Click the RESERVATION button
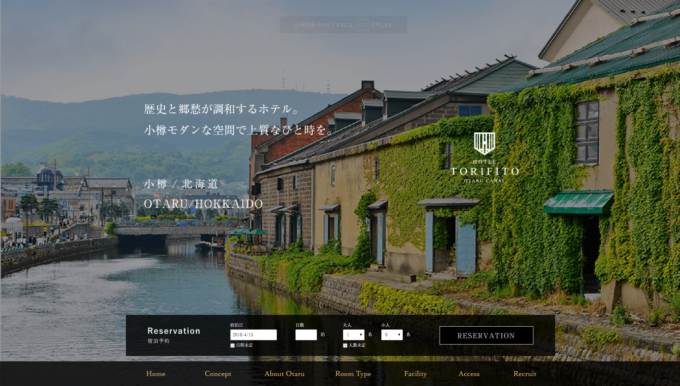Image resolution: width=680 pixels, height=386 pixels. click(486, 336)
